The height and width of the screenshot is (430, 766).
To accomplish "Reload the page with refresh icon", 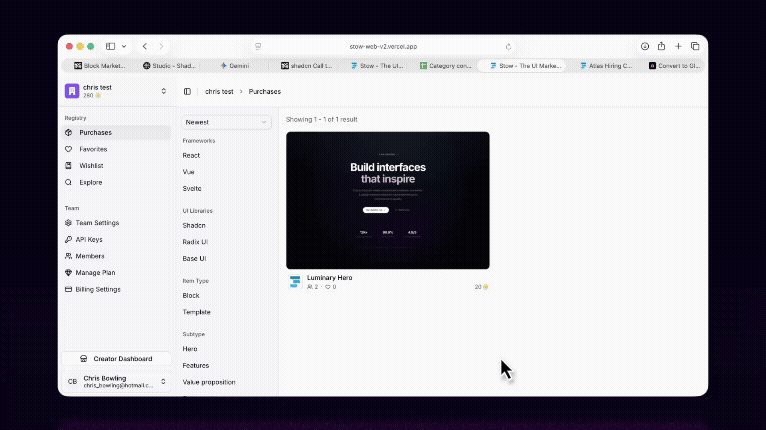I will coord(509,46).
